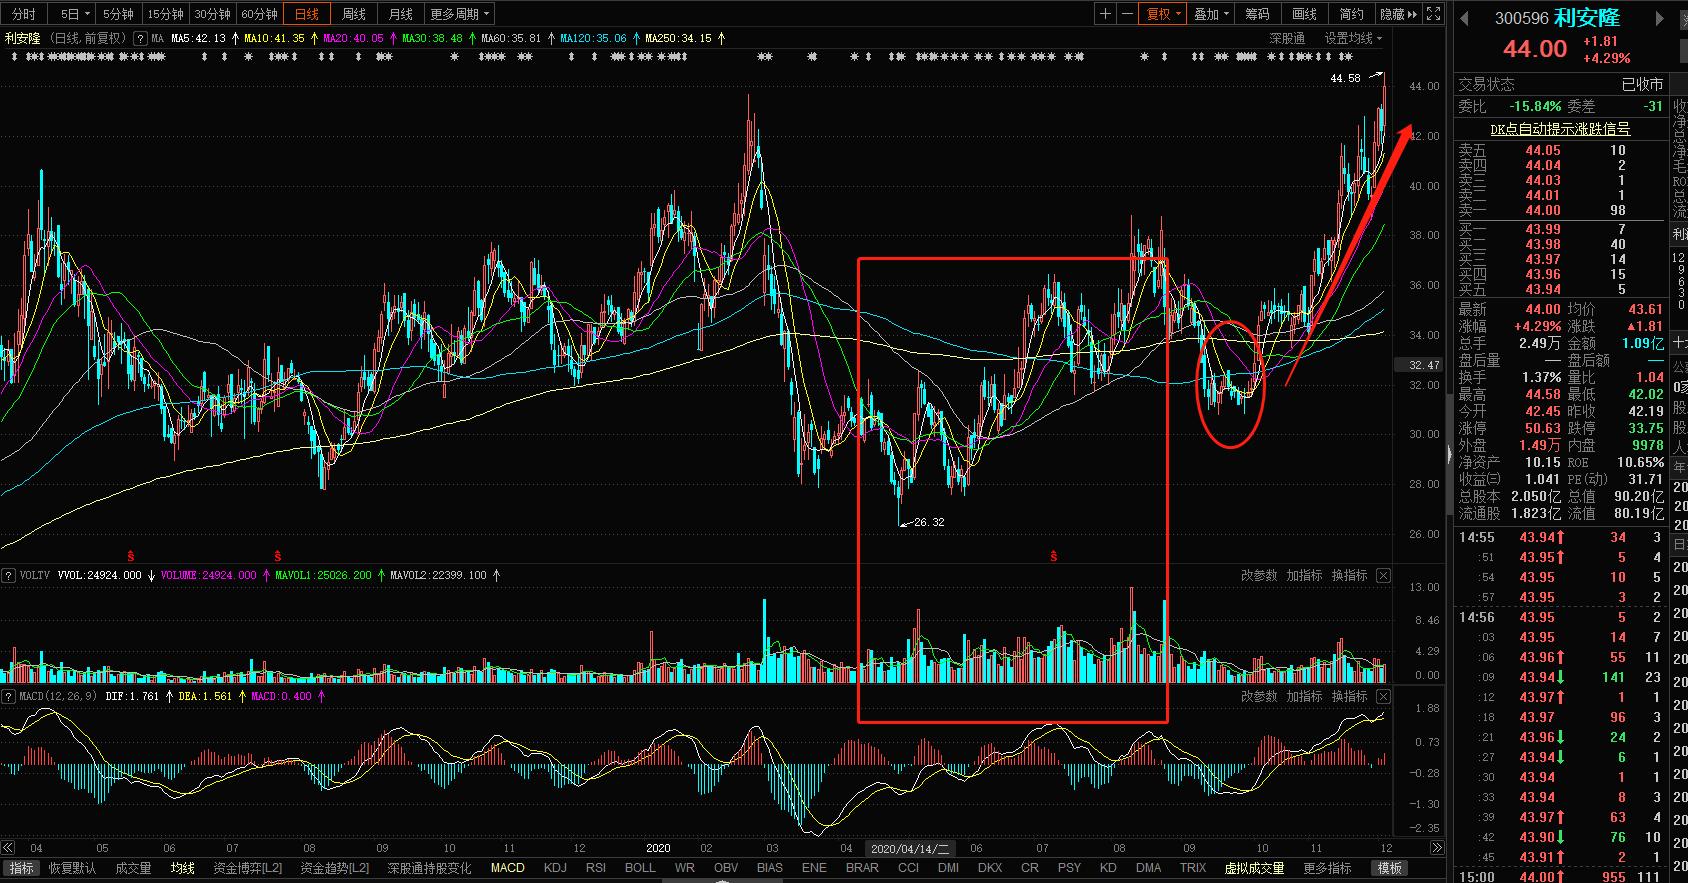Toggle fullscreen chart view icon
Image resolution: width=1688 pixels, height=883 pixels.
pos(1433,14)
